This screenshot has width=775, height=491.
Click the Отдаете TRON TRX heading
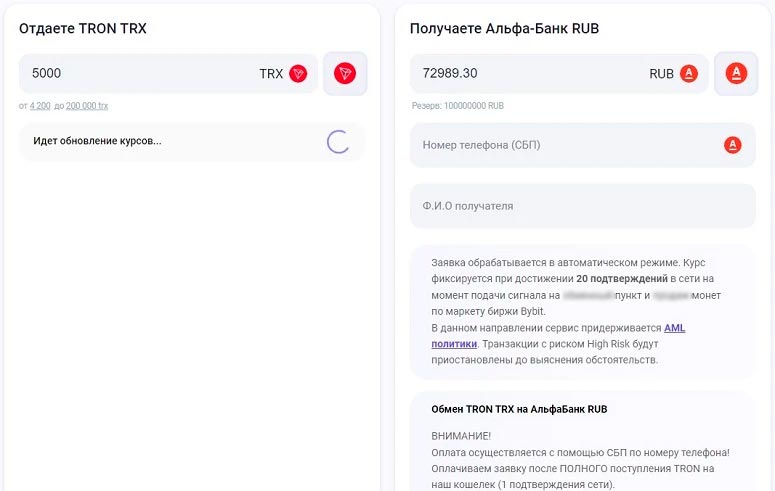click(83, 28)
